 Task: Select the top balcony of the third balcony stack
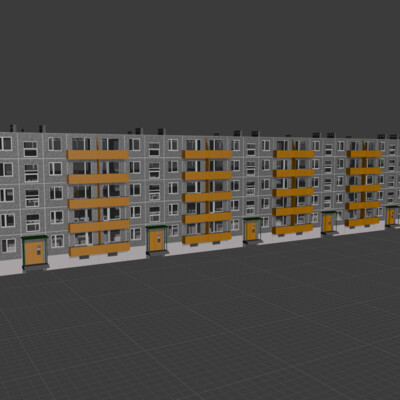pyautogui.click(x=294, y=154)
